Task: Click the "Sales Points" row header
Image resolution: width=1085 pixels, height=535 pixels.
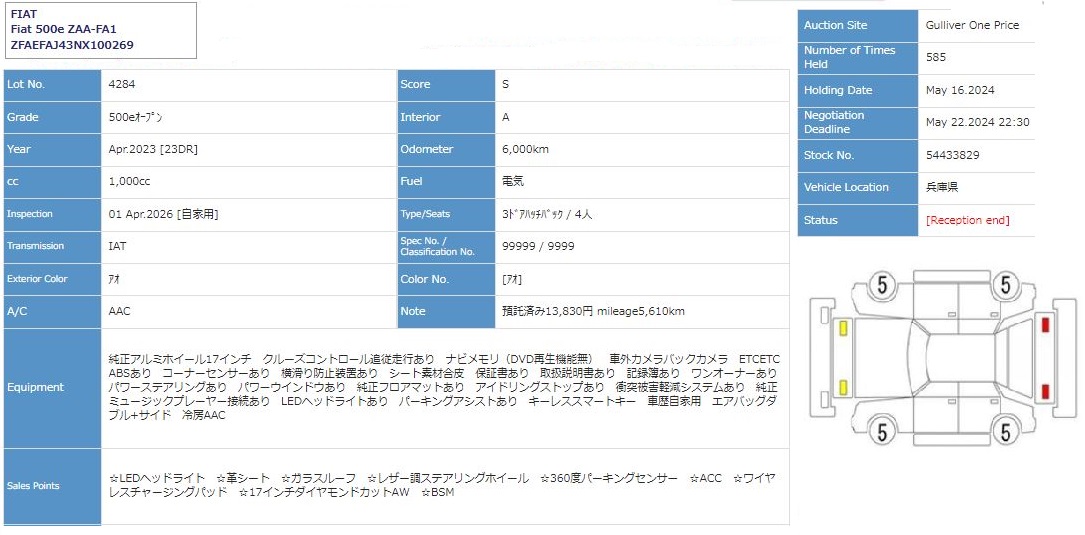Action: [x=35, y=486]
